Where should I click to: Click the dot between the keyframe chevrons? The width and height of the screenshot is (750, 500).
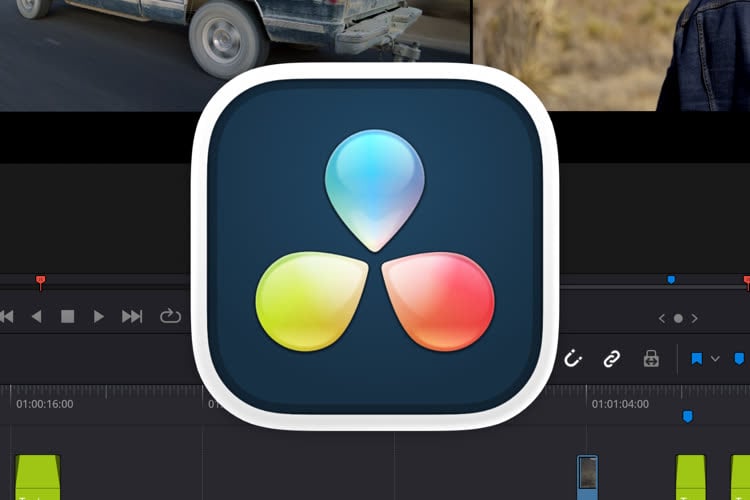click(678, 318)
